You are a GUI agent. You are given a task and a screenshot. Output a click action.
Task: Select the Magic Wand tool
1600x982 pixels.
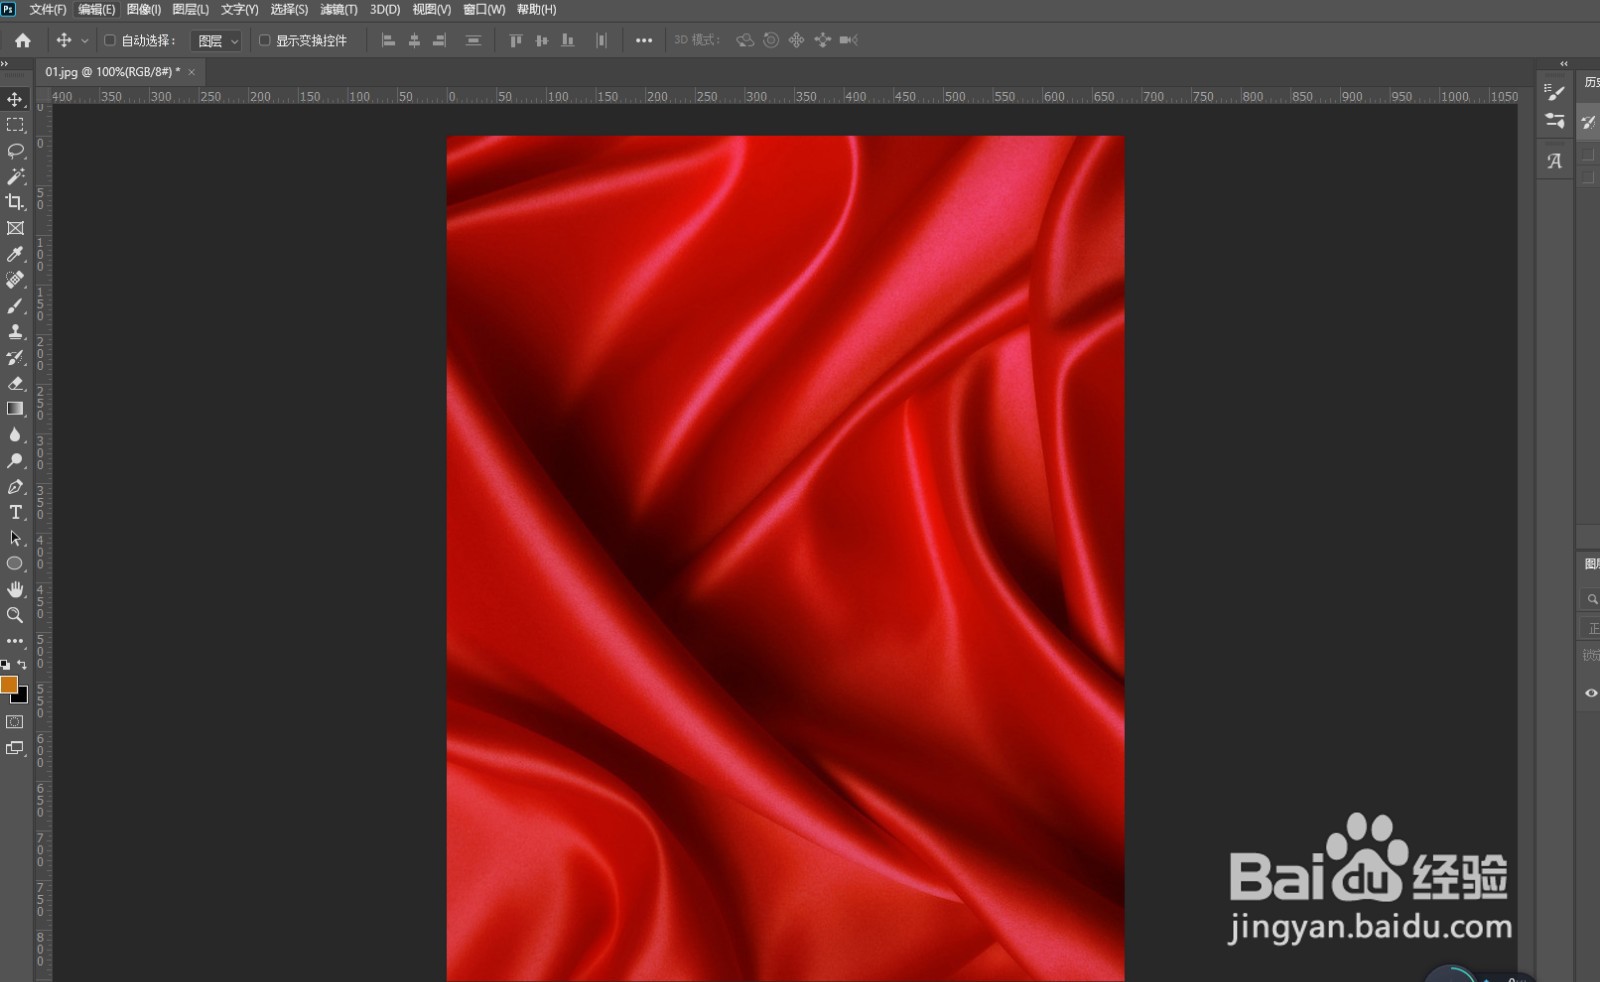[x=15, y=177]
